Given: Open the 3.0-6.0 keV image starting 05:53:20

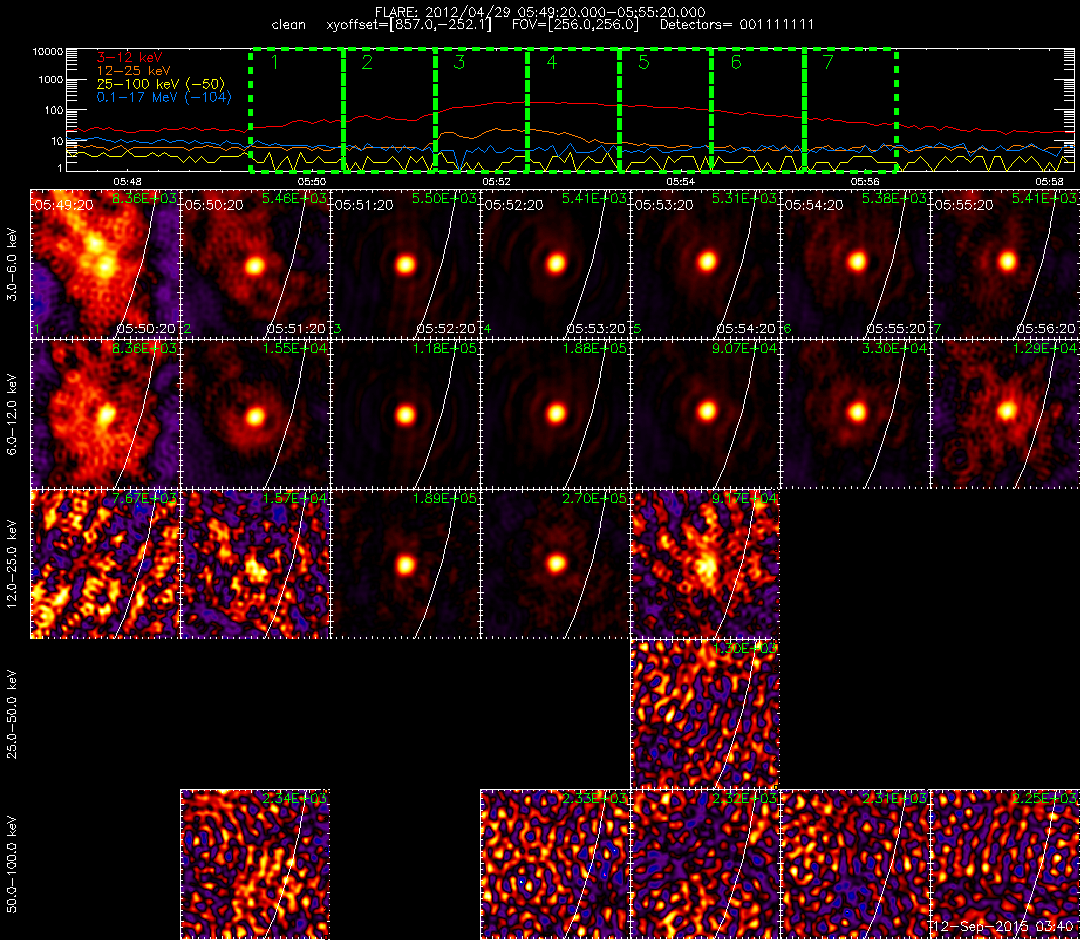Looking at the screenshot, I should [x=705, y=265].
